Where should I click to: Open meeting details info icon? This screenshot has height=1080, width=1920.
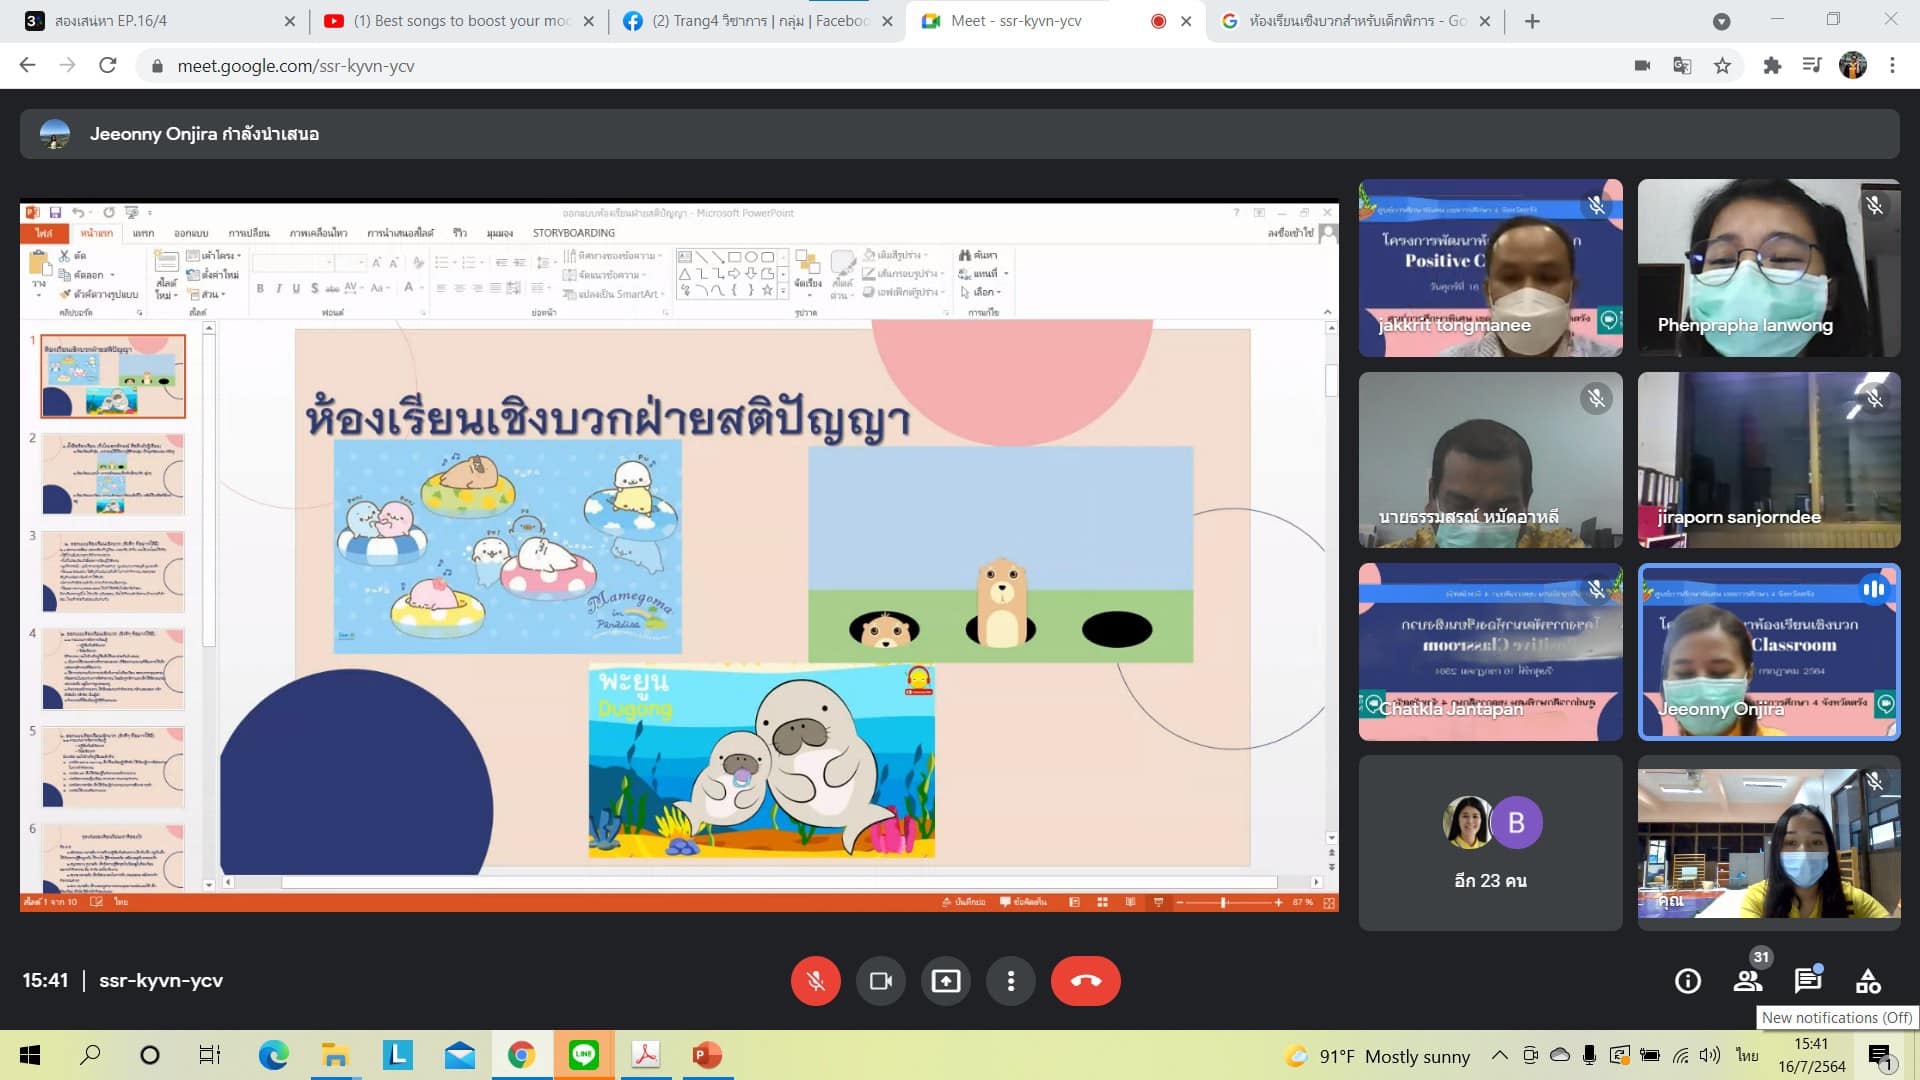tap(1688, 981)
